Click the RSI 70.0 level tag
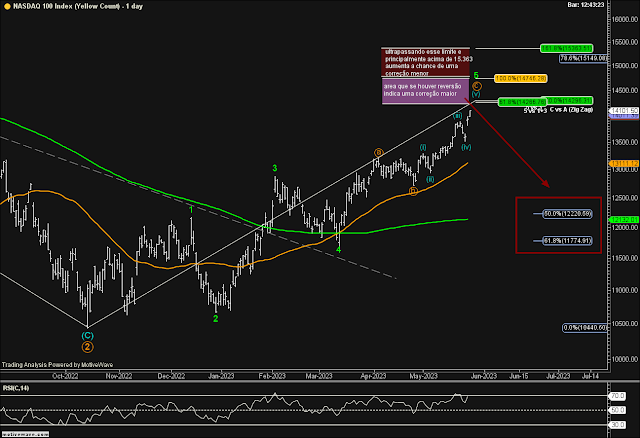The width and height of the screenshot is (640, 438). [x=618, y=396]
